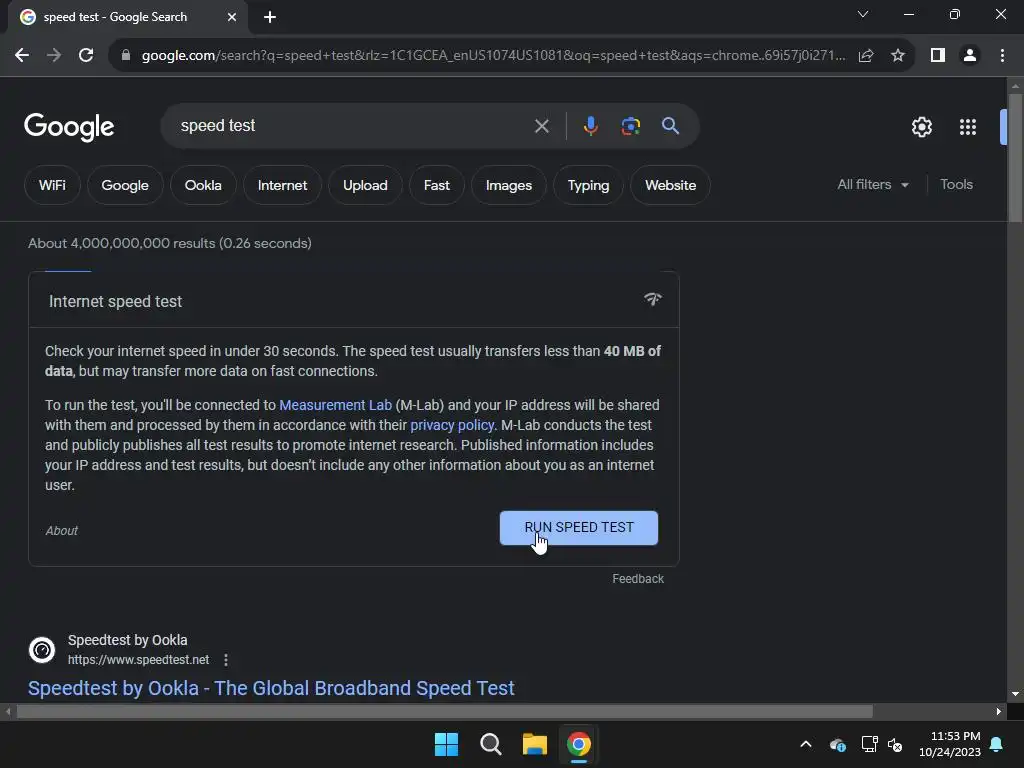Close the speed test tab
The width and height of the screenshot is (1024, 768).
[232, 17]
